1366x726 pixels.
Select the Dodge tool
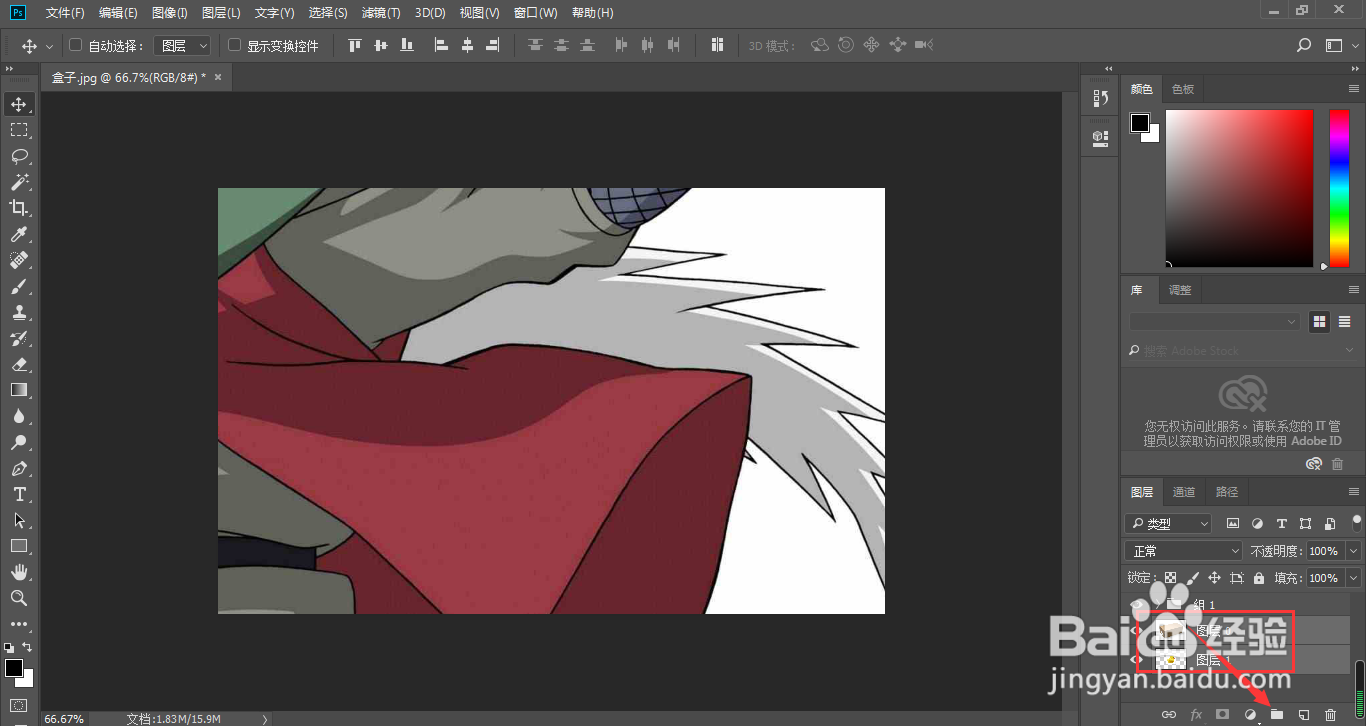pos(19,442)
